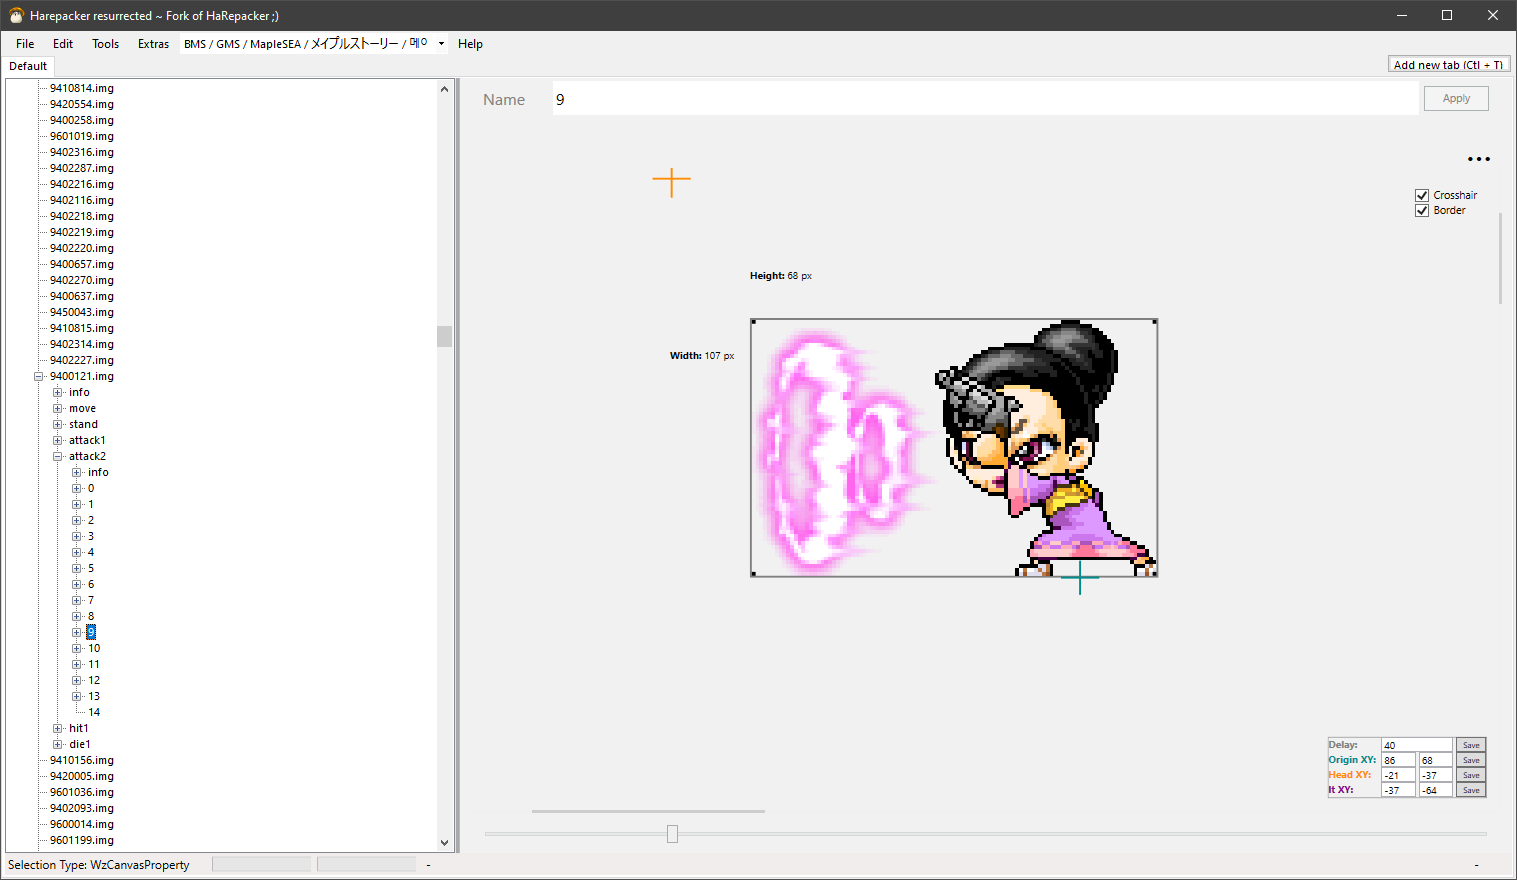Save the Delay value

point(1470,745)
